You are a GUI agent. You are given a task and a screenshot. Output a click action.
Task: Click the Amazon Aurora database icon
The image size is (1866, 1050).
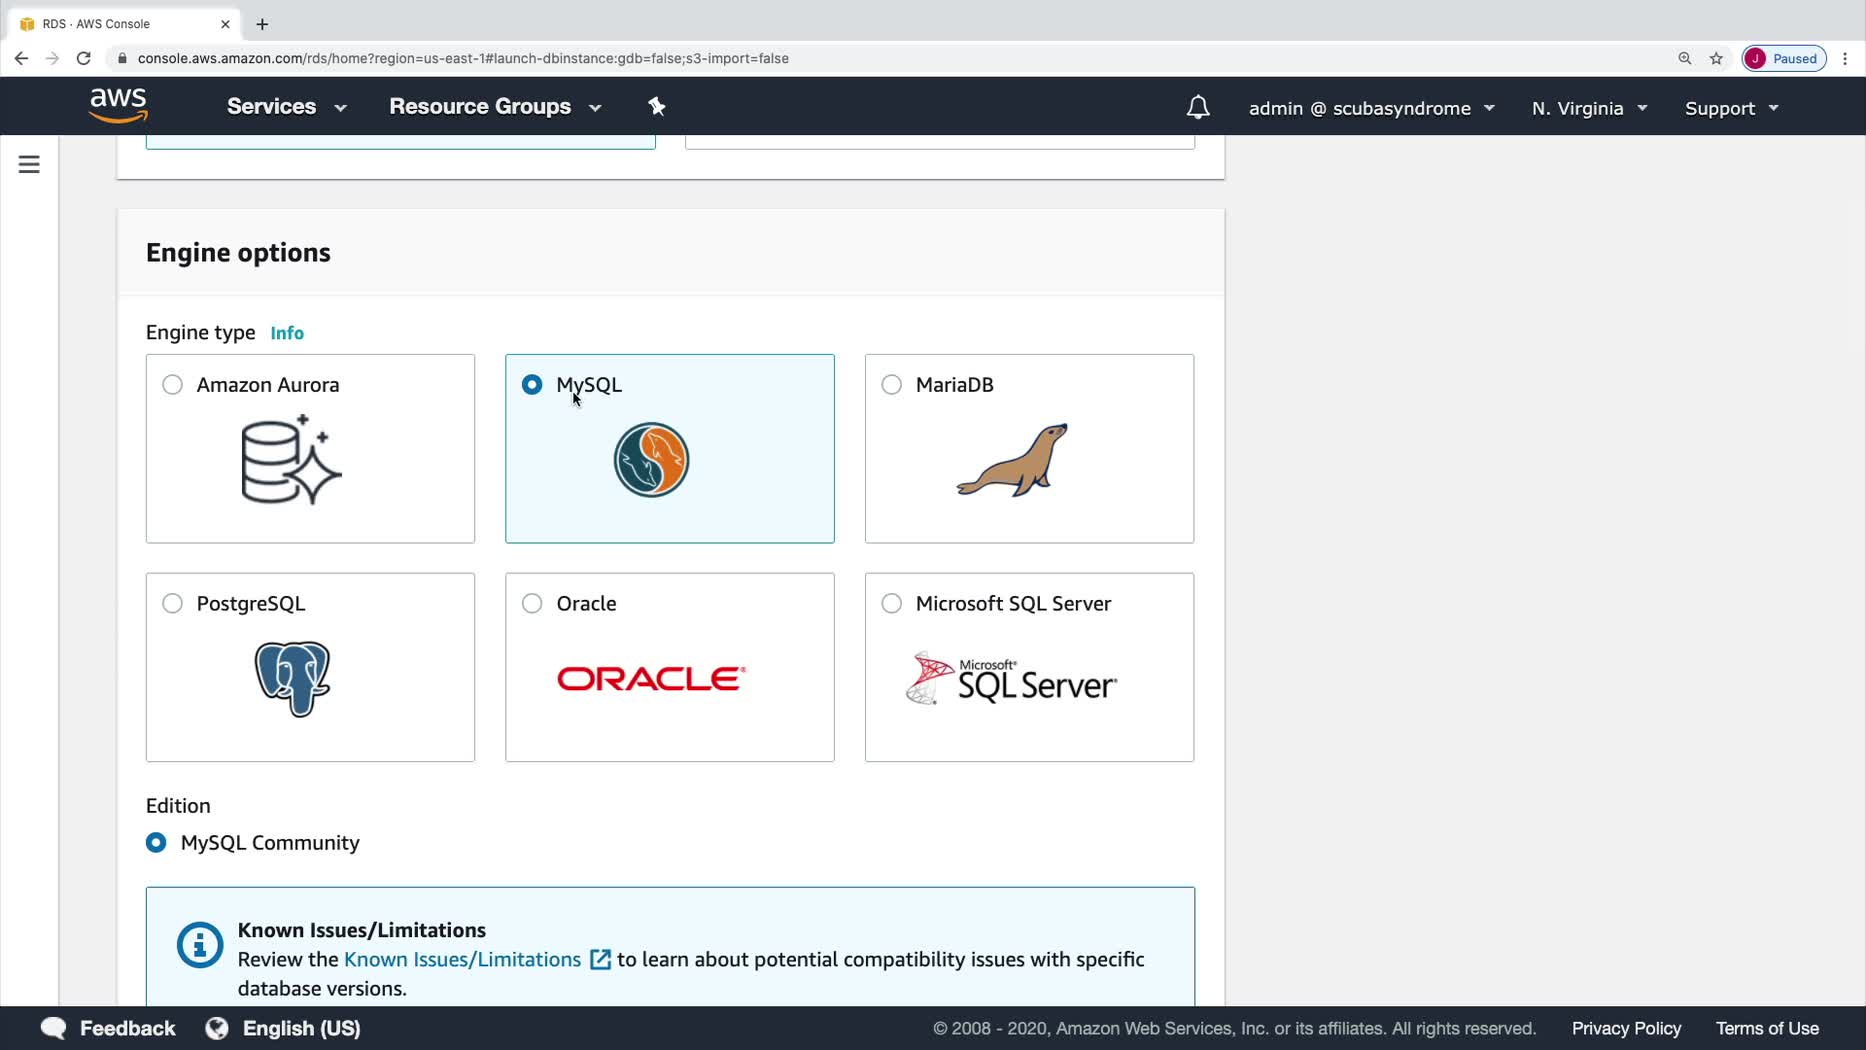291,460
